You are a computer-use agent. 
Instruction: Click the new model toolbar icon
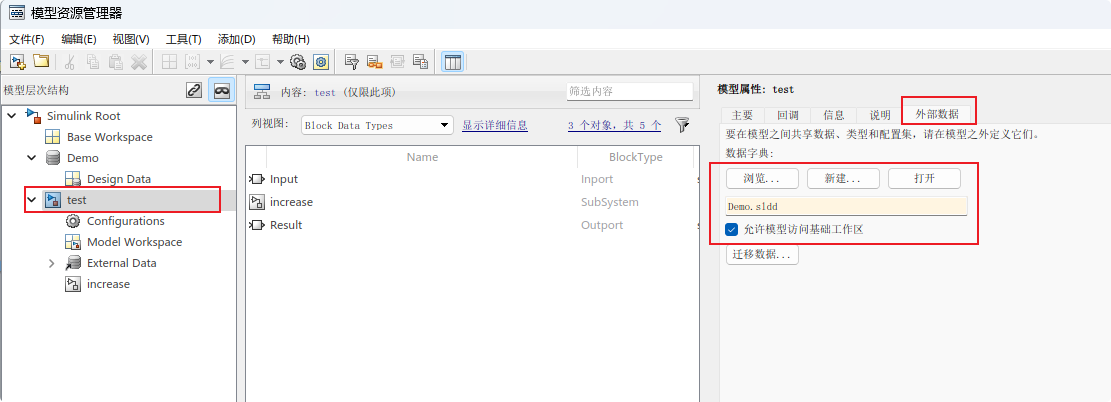(x=17, y=62)
